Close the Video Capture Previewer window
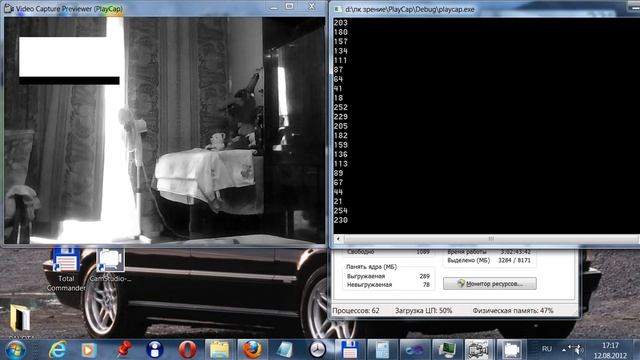This screenshot has height=360, width=640. pyautogui.click(x=312, y=6)
